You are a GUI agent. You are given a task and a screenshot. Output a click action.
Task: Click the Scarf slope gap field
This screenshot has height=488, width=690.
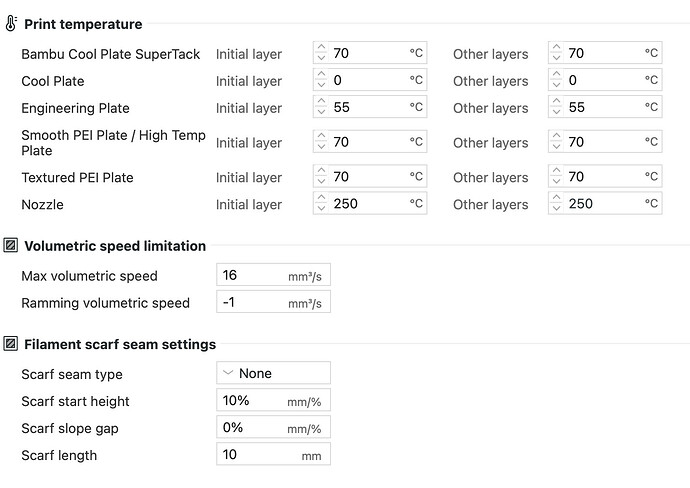[273, 427]
